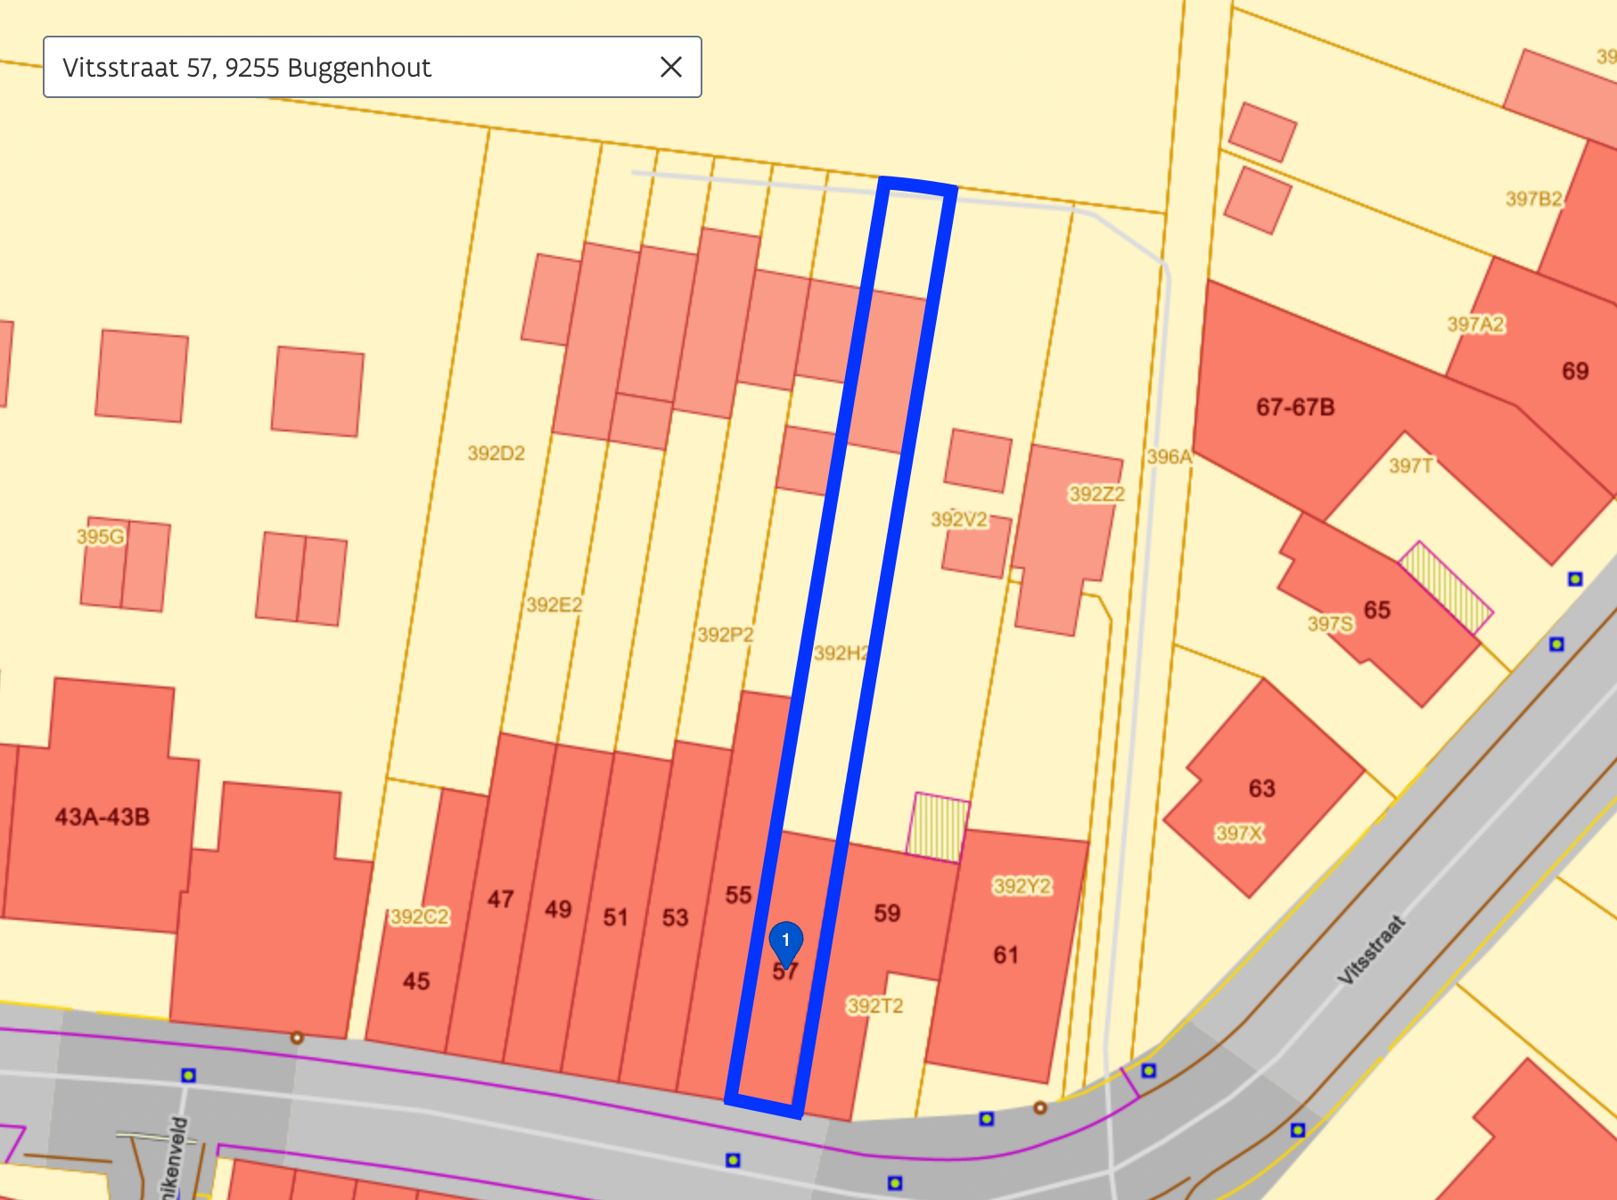Select house number 61 building
The image size is (1617, 1200).
1006,955
